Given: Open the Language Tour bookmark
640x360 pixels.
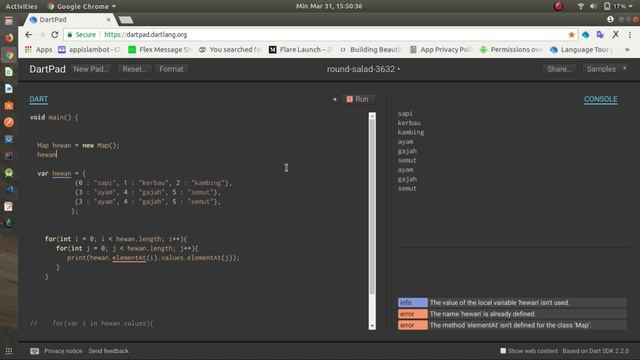Looking at the screenshot, I should (x=581, y=49).
